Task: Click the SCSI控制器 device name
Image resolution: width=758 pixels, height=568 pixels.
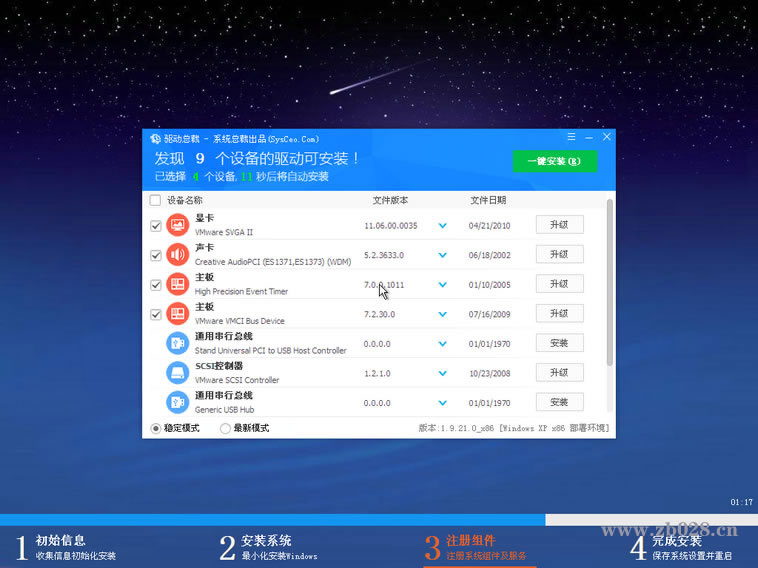Action: (219, 366)
